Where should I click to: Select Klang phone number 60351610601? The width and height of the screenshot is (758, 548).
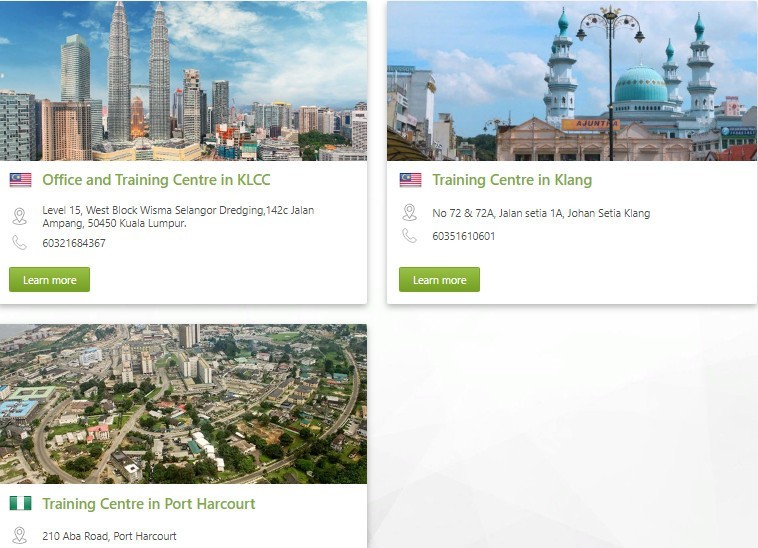coord(464,236)
